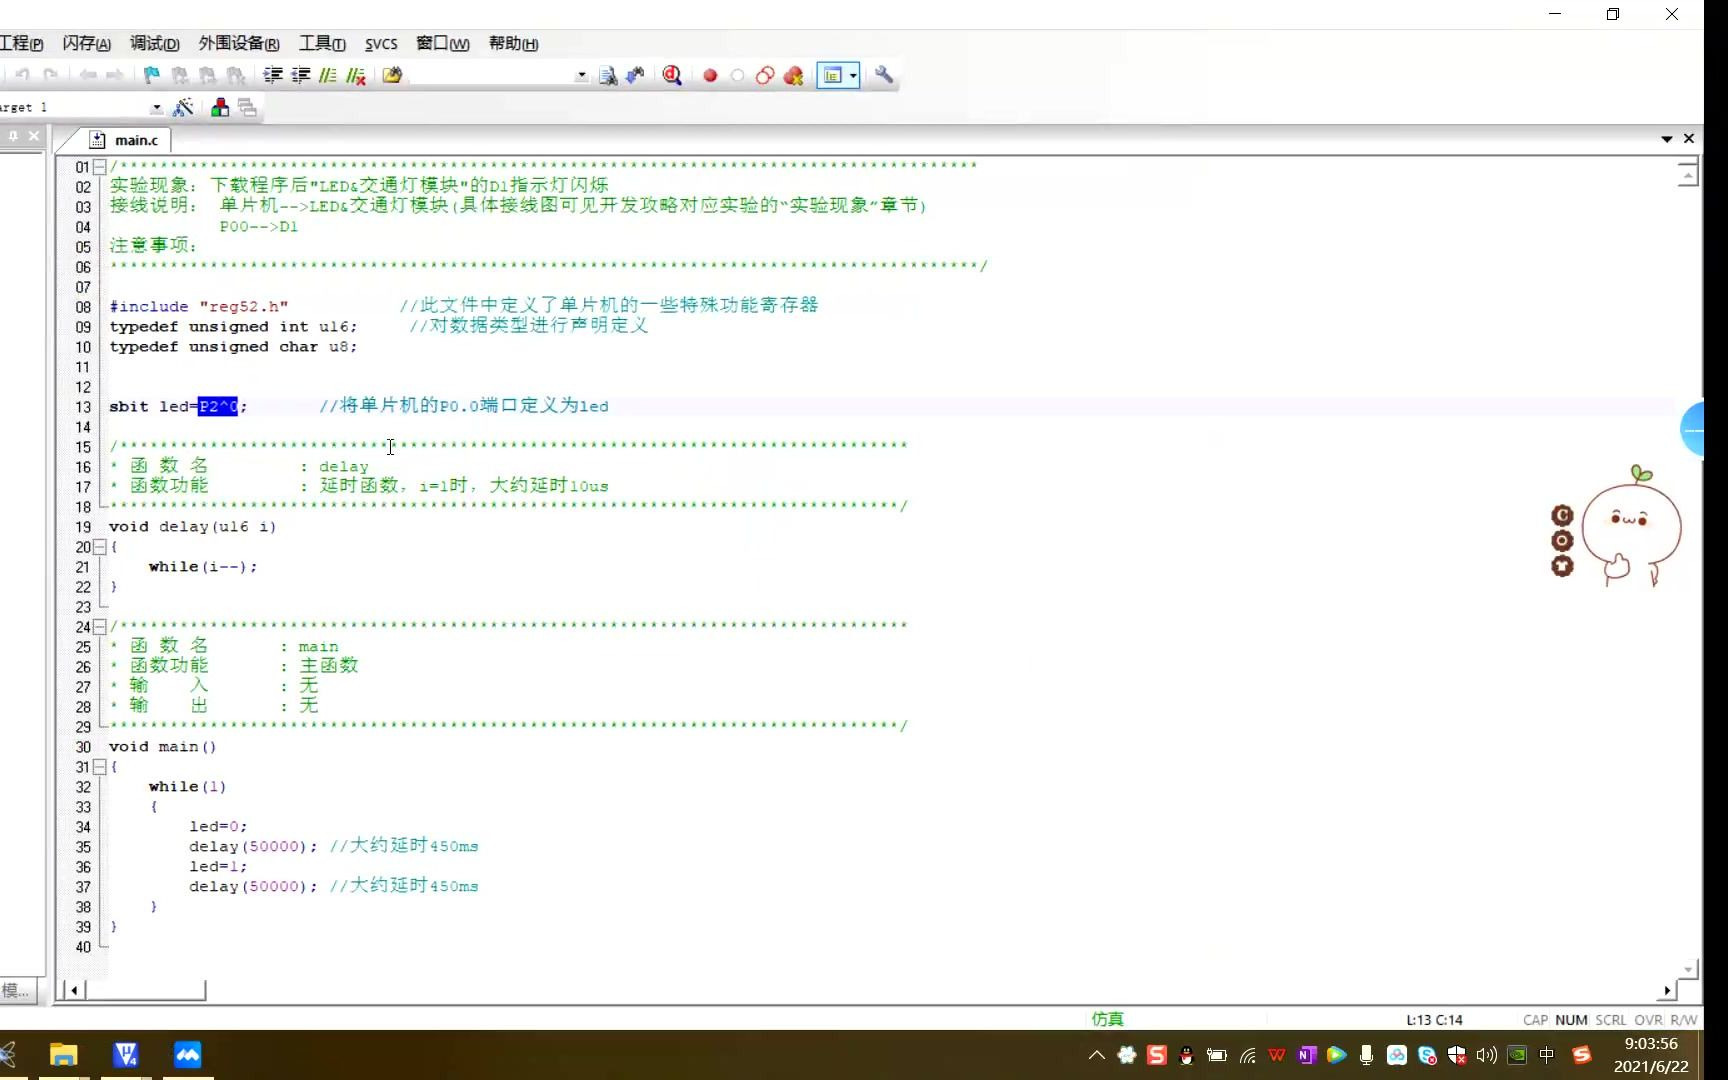Screen dimensions: 1728x1080
Task: Open the Target 1 selection dropdown
Action: point(156,107)
